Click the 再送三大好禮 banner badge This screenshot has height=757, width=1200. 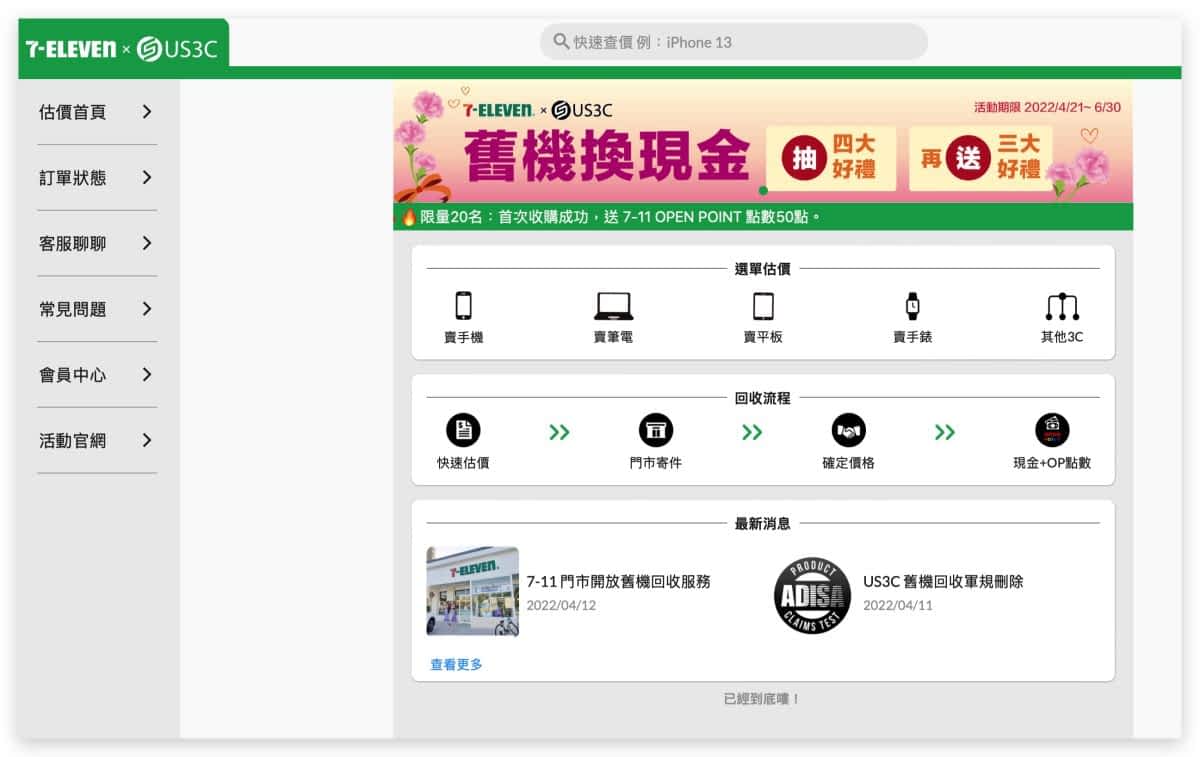[x=981, y=158]
